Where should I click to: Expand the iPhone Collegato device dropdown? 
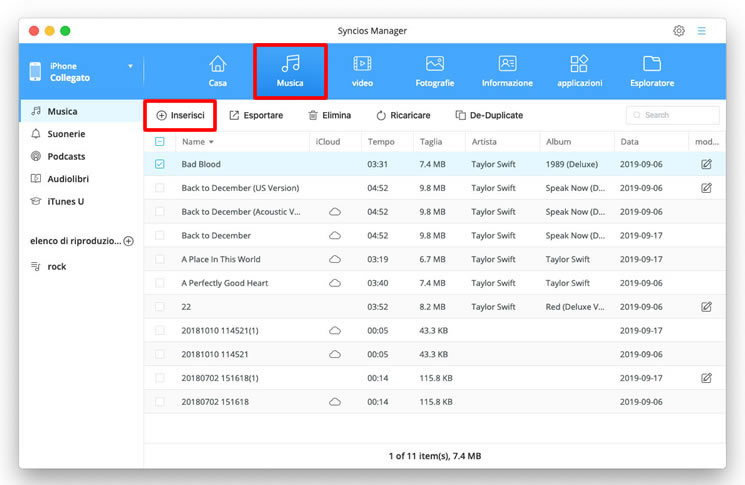click(130, 66)
